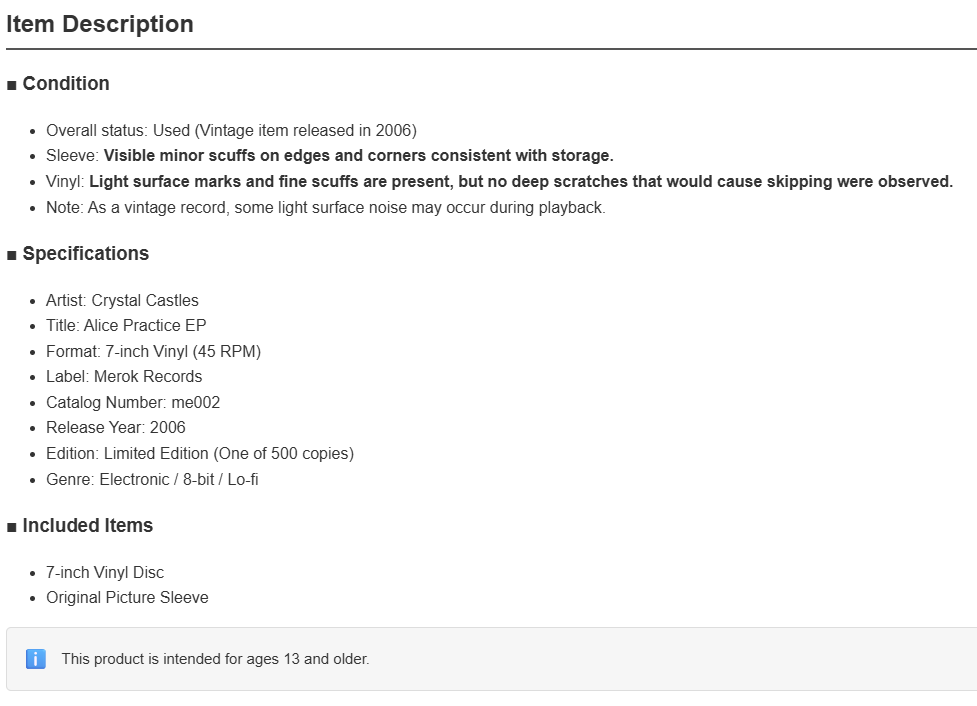Click the Catalog Number me002 text
Viewport: 977px width, 706px height.
coord(133,403)
